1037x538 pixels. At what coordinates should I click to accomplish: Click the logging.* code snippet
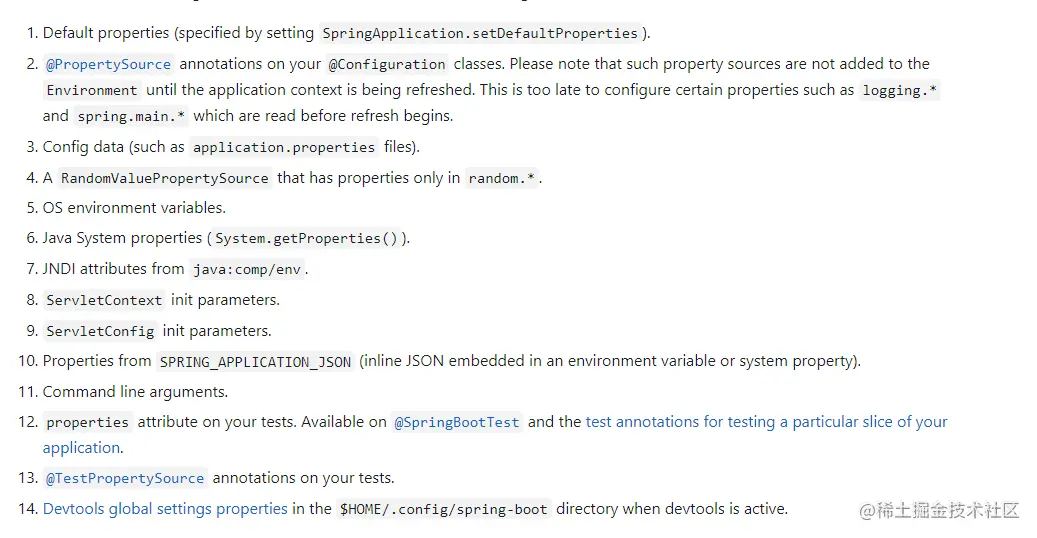900,90
